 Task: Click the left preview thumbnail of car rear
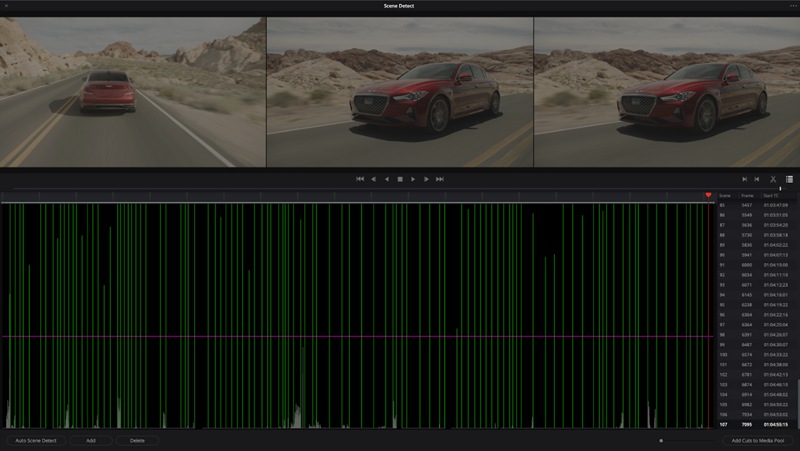(132, 91)
